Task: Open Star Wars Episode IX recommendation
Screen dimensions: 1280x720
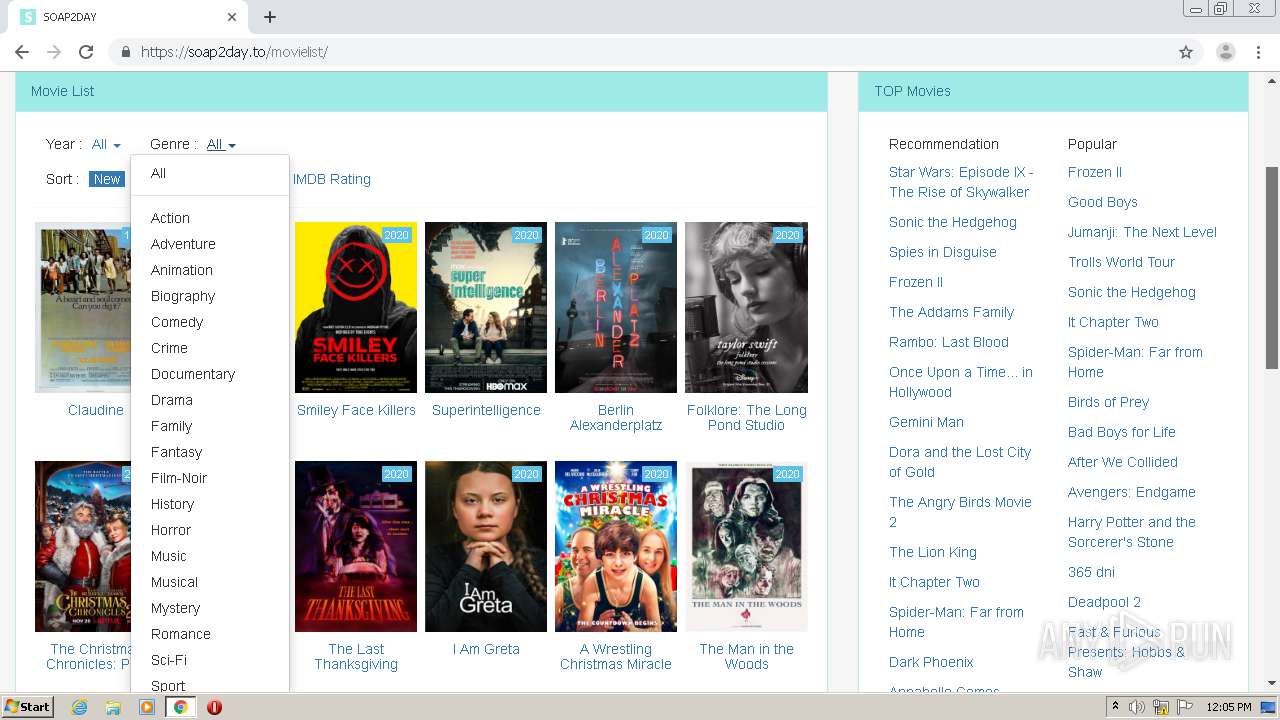Action: click(x=961, y=182)
